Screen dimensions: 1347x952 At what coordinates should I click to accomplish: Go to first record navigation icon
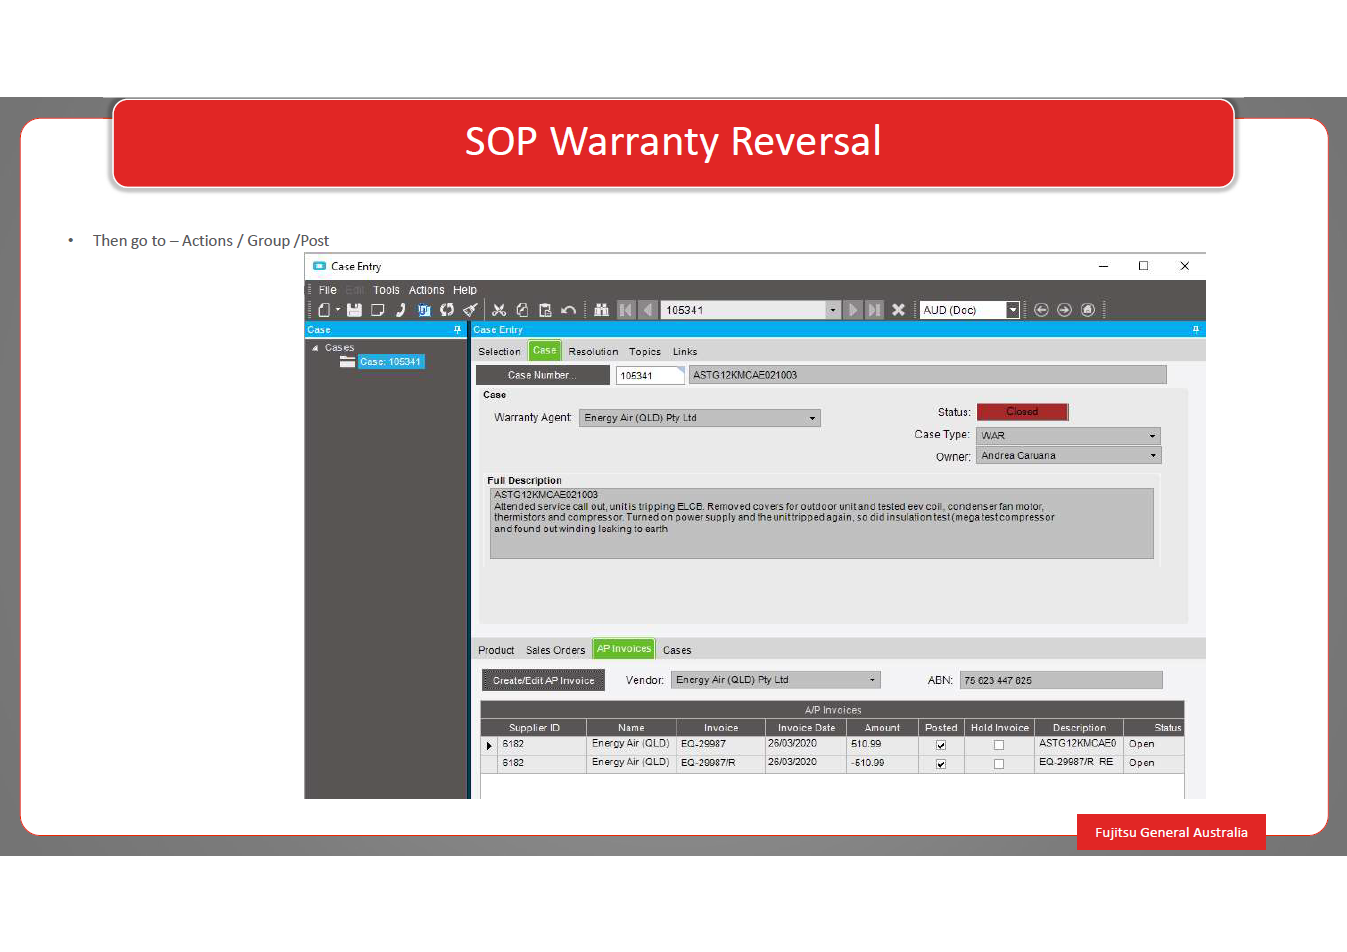(626, 310)
